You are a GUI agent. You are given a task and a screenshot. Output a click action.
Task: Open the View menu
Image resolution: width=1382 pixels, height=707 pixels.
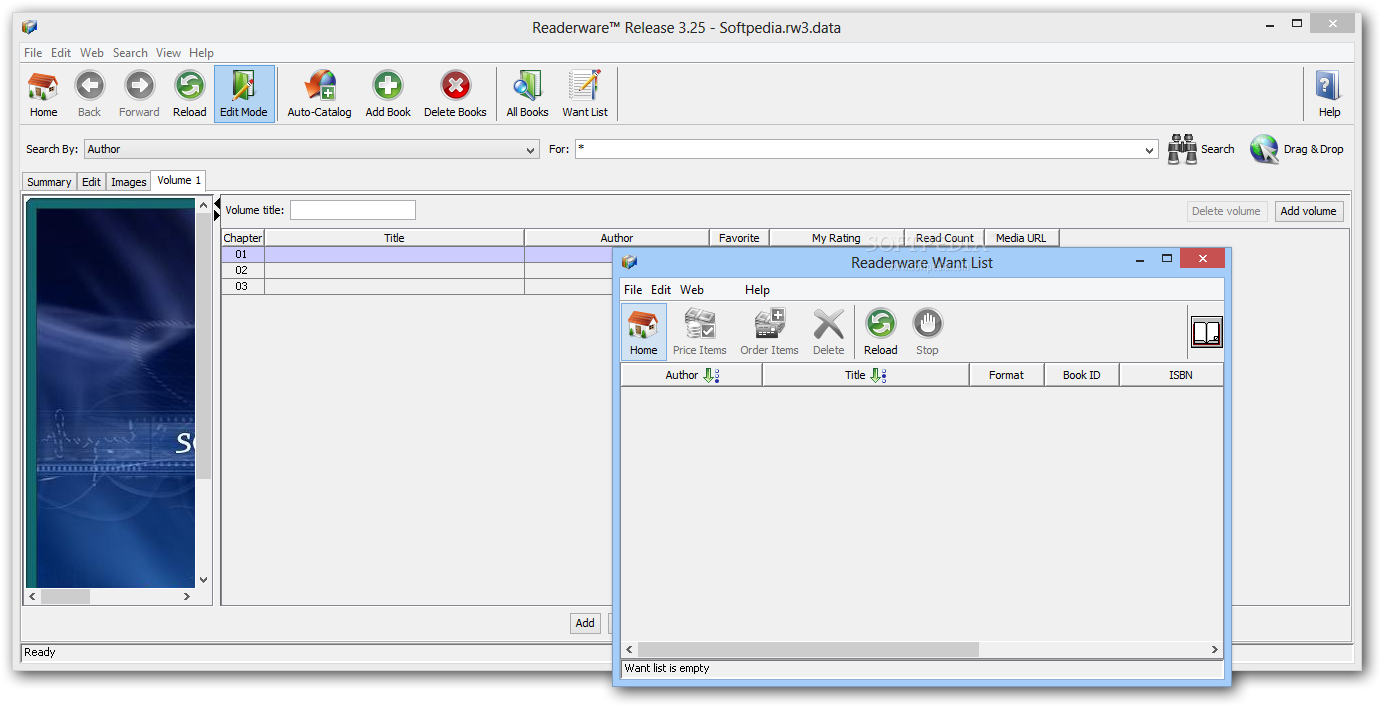(168, 53)
